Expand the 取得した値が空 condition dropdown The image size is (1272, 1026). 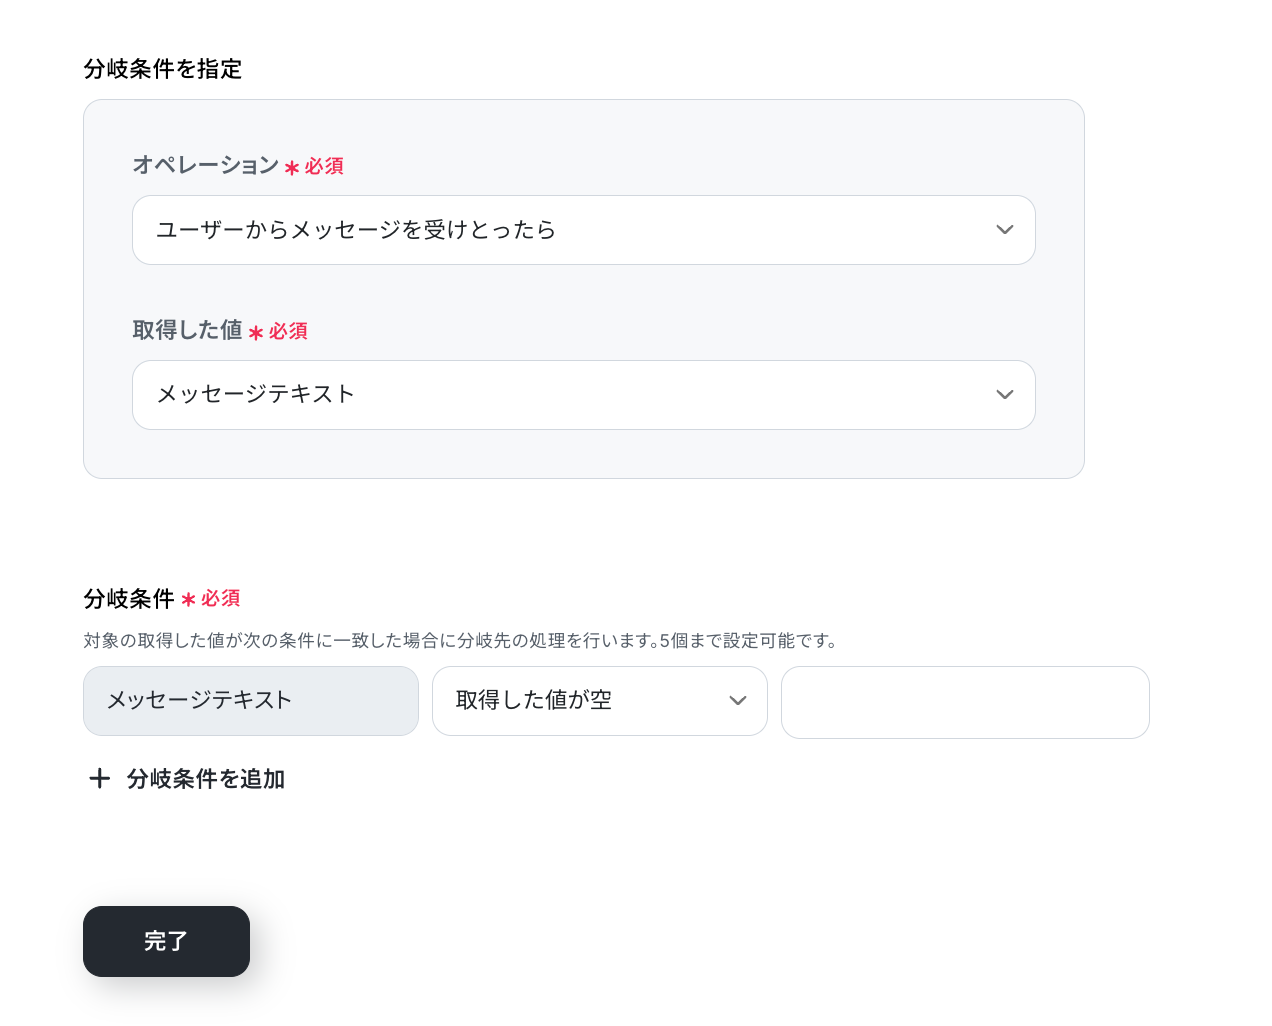tap(600, 701)
